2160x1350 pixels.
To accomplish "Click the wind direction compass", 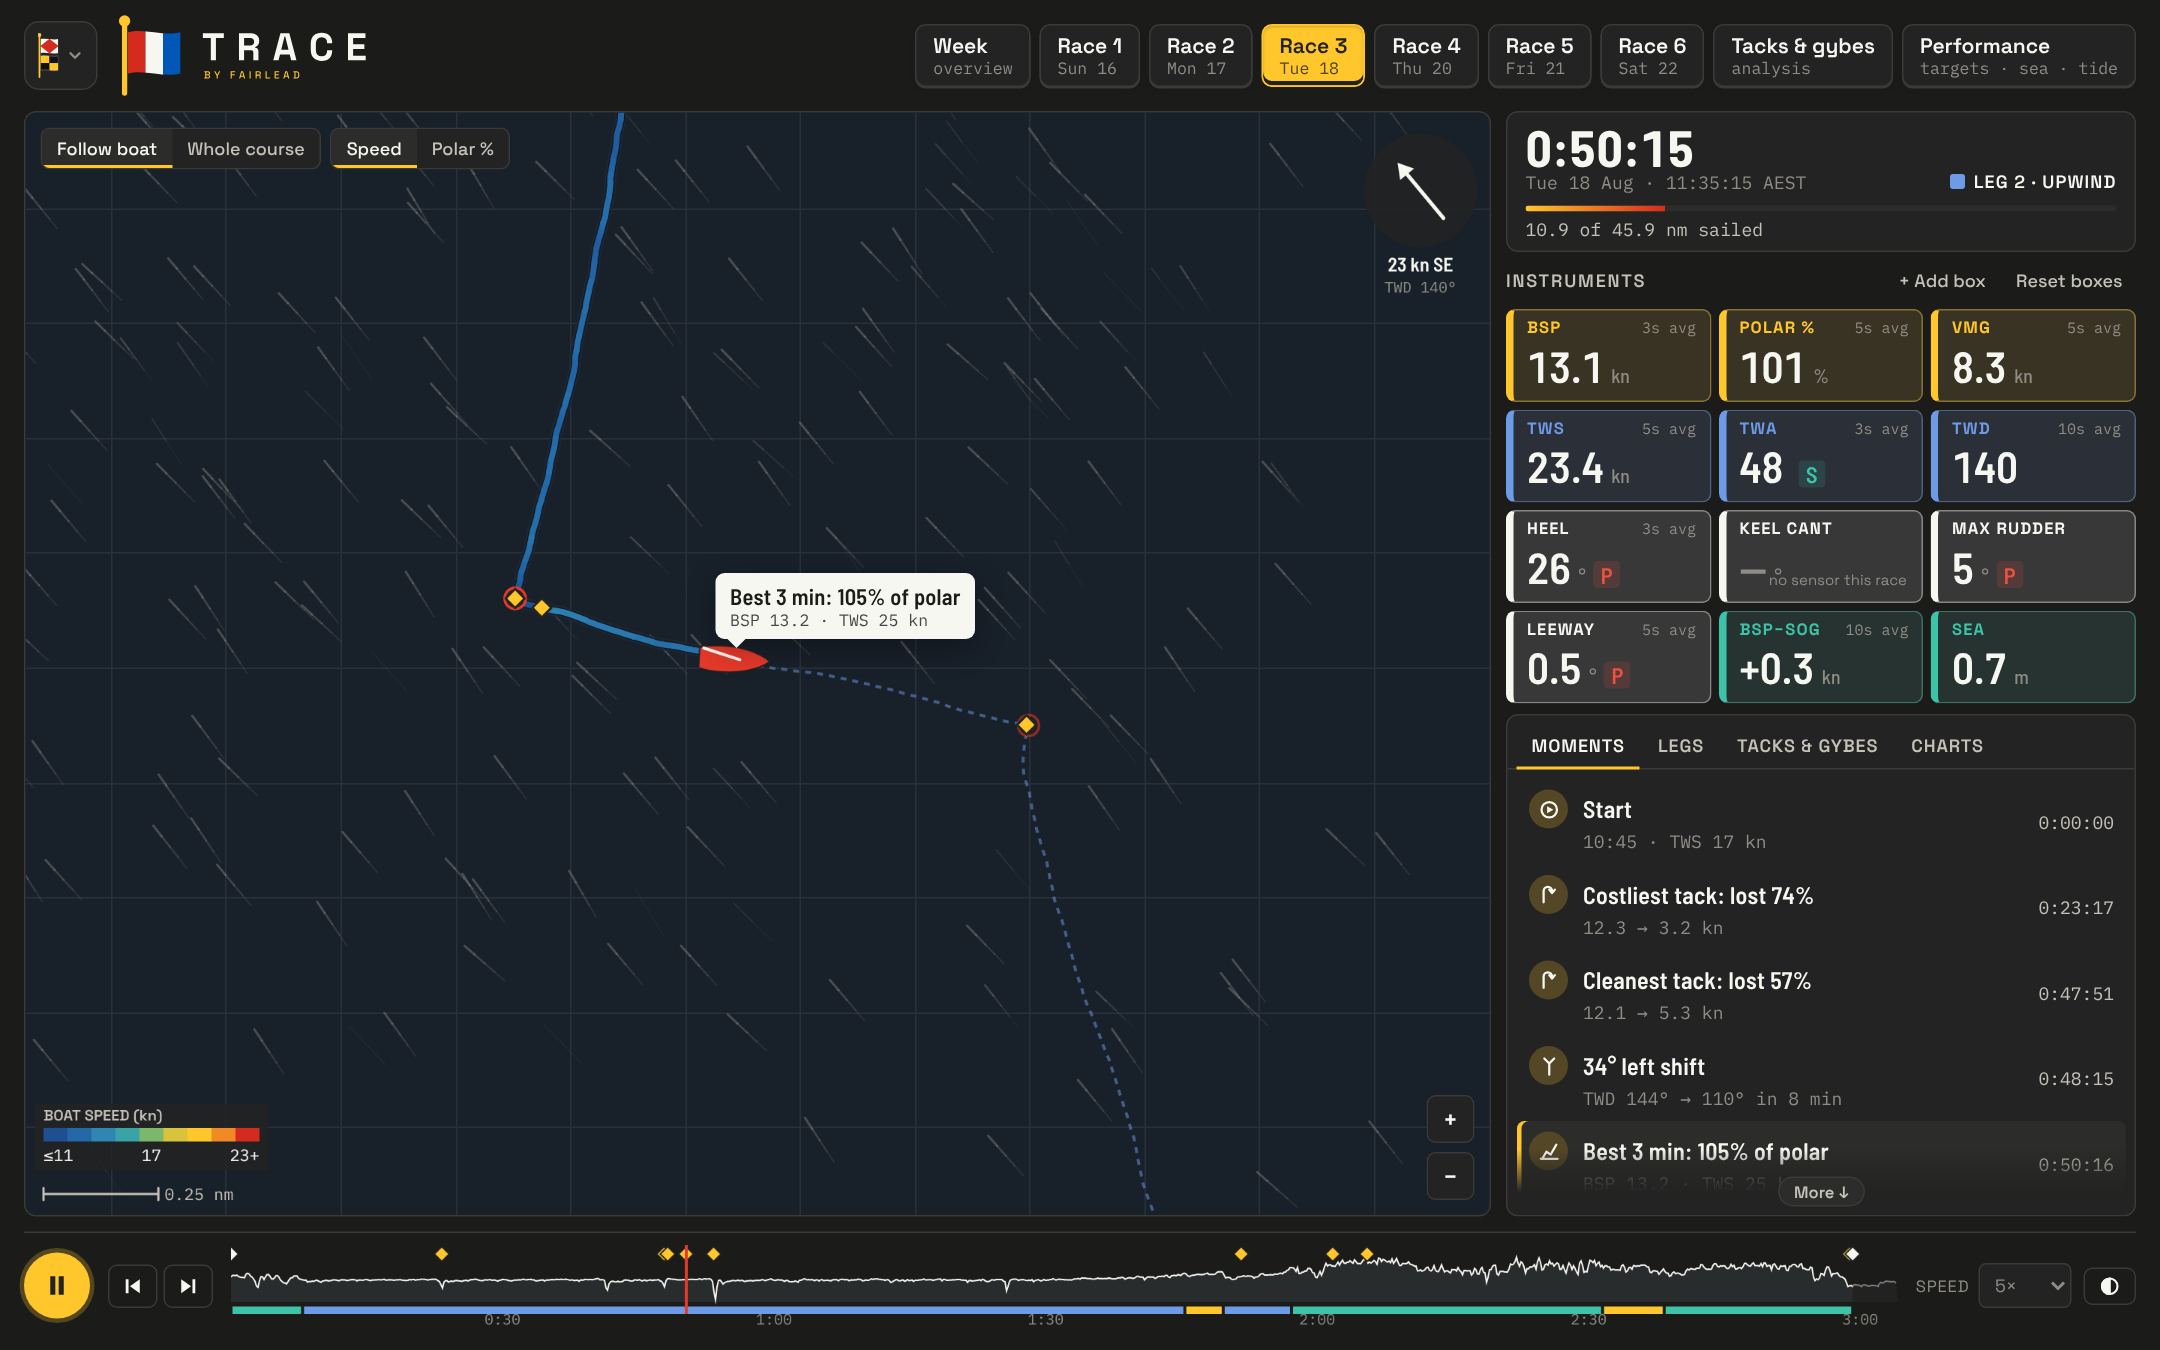I will click(1420, 190).
